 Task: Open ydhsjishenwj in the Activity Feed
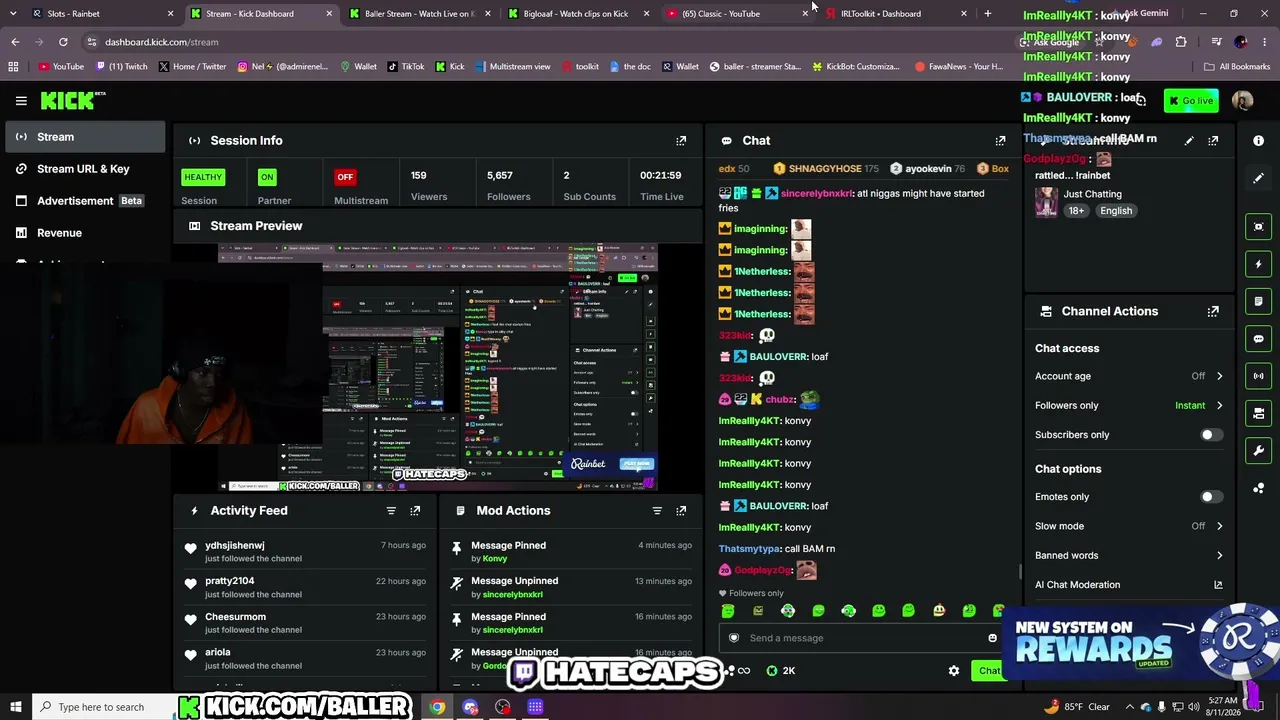(234, 546)
